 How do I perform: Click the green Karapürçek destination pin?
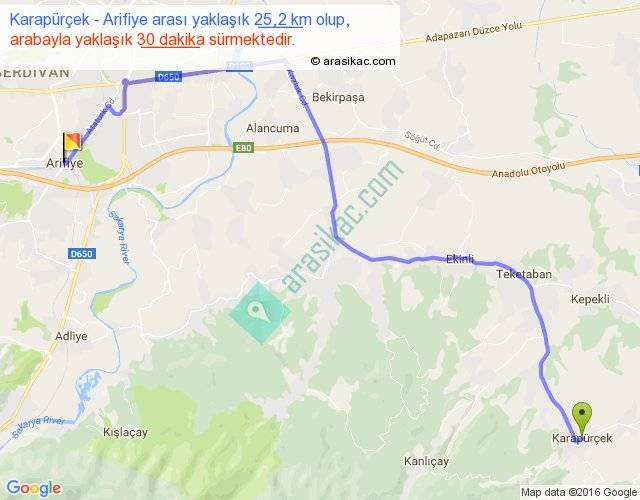pyautogui.click(x=582, y=418)
